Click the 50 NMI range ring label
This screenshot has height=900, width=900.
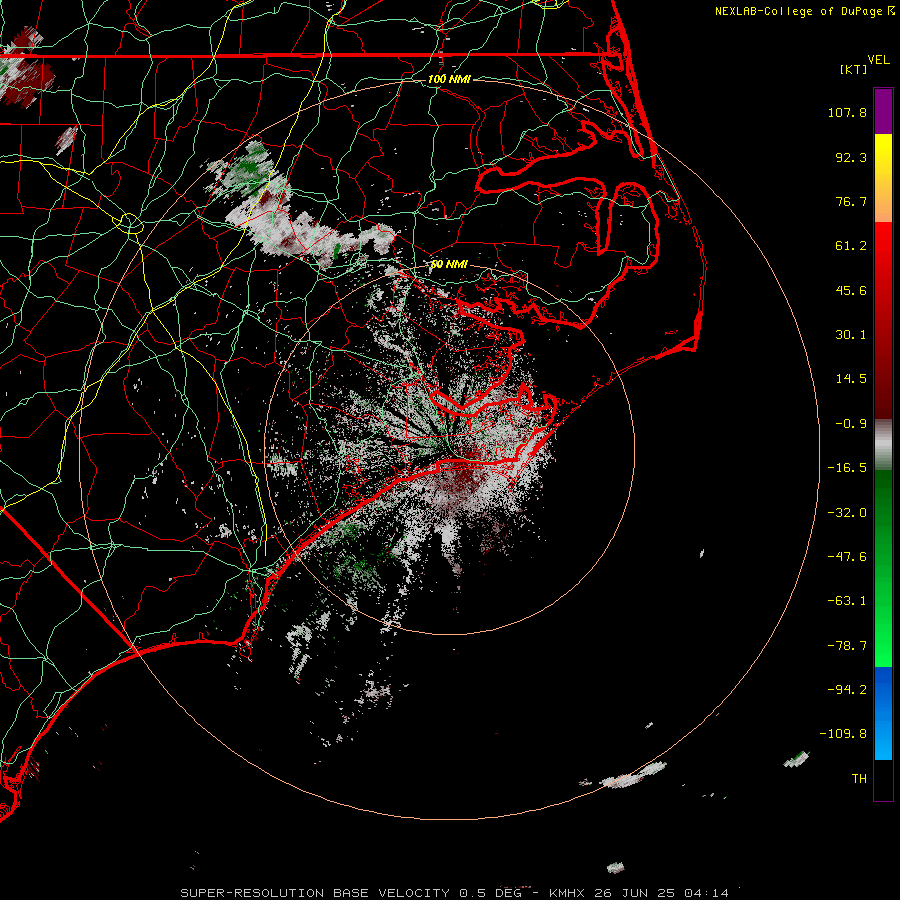tap(449, 264)
